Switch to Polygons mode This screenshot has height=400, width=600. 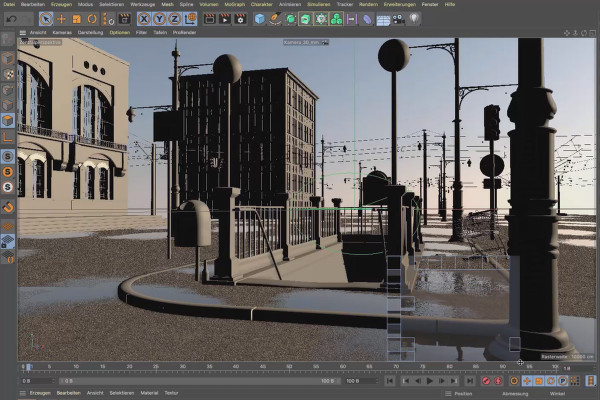(8, 121)
